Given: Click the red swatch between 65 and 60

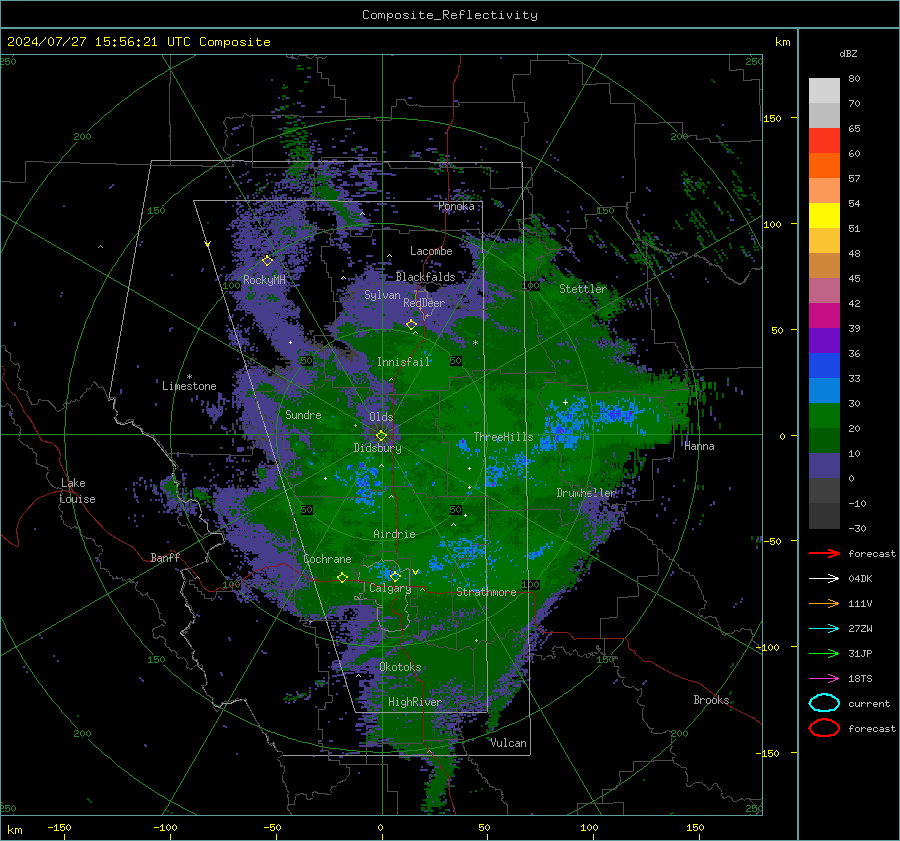Looking at the screenshot, I should coord(824,141).
